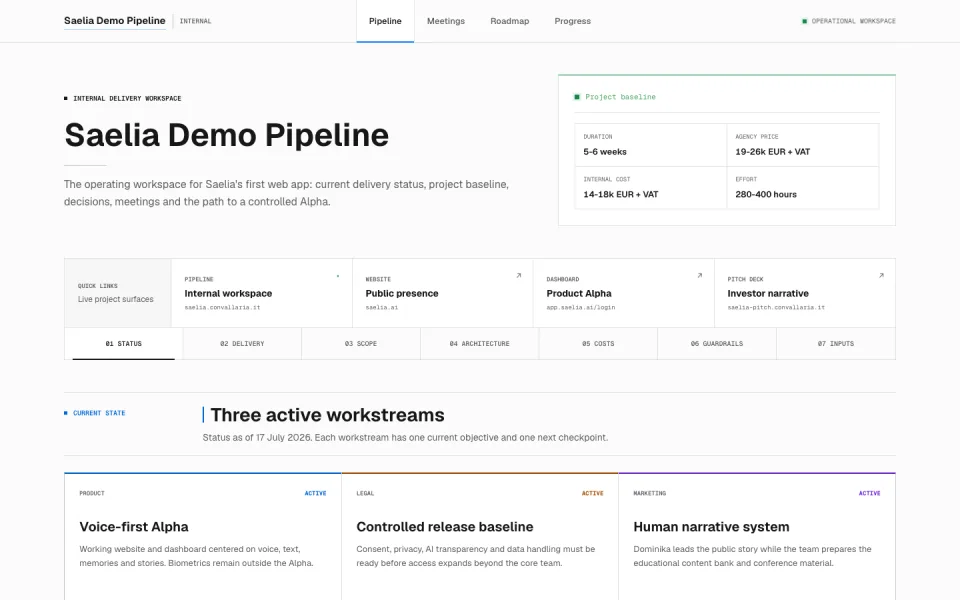This screenshot has height=600, width=960.
Task: Click the ACTIVE badge on Legal card
Action: tap(592, 493)
